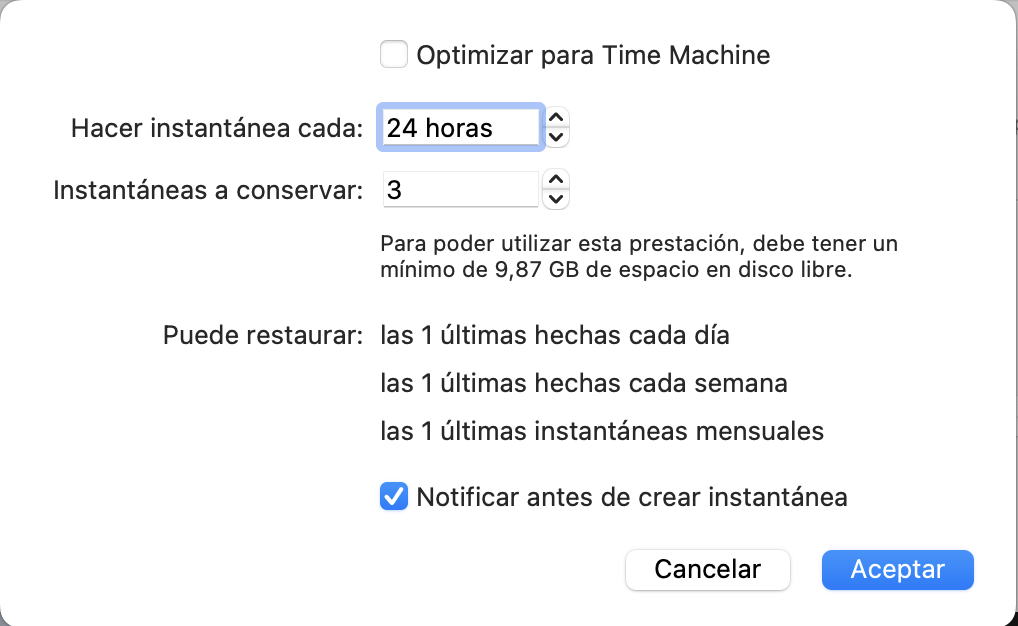Click the 'Hacer instantánea cada:' label
Screen dimensions: 1018x626
(217, 128)
